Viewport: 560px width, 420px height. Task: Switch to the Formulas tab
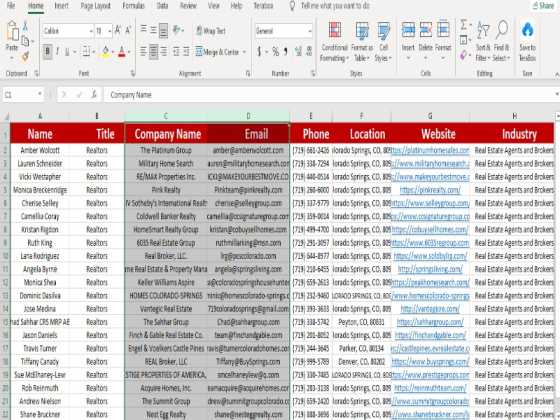133,6
